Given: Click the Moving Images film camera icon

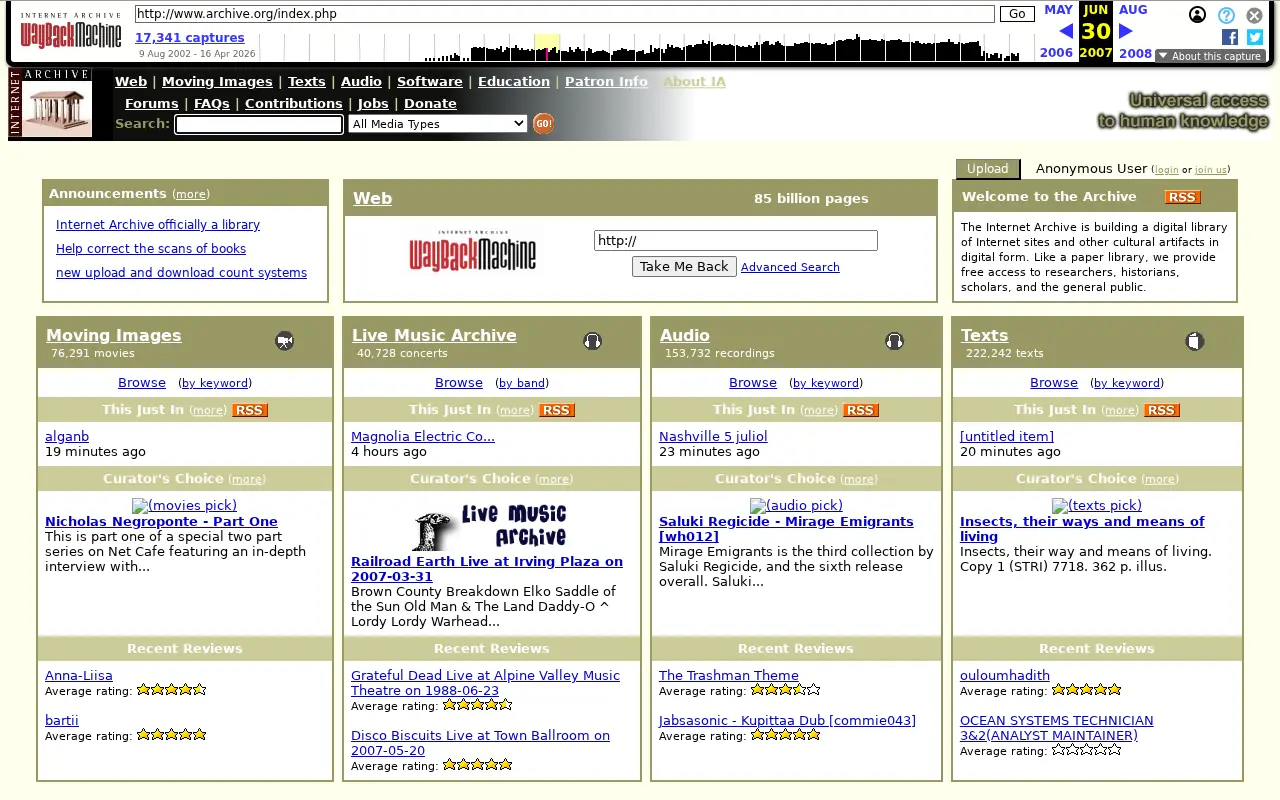Looking at the screenshot, I should pyautogui.click(x=285, y=341).
